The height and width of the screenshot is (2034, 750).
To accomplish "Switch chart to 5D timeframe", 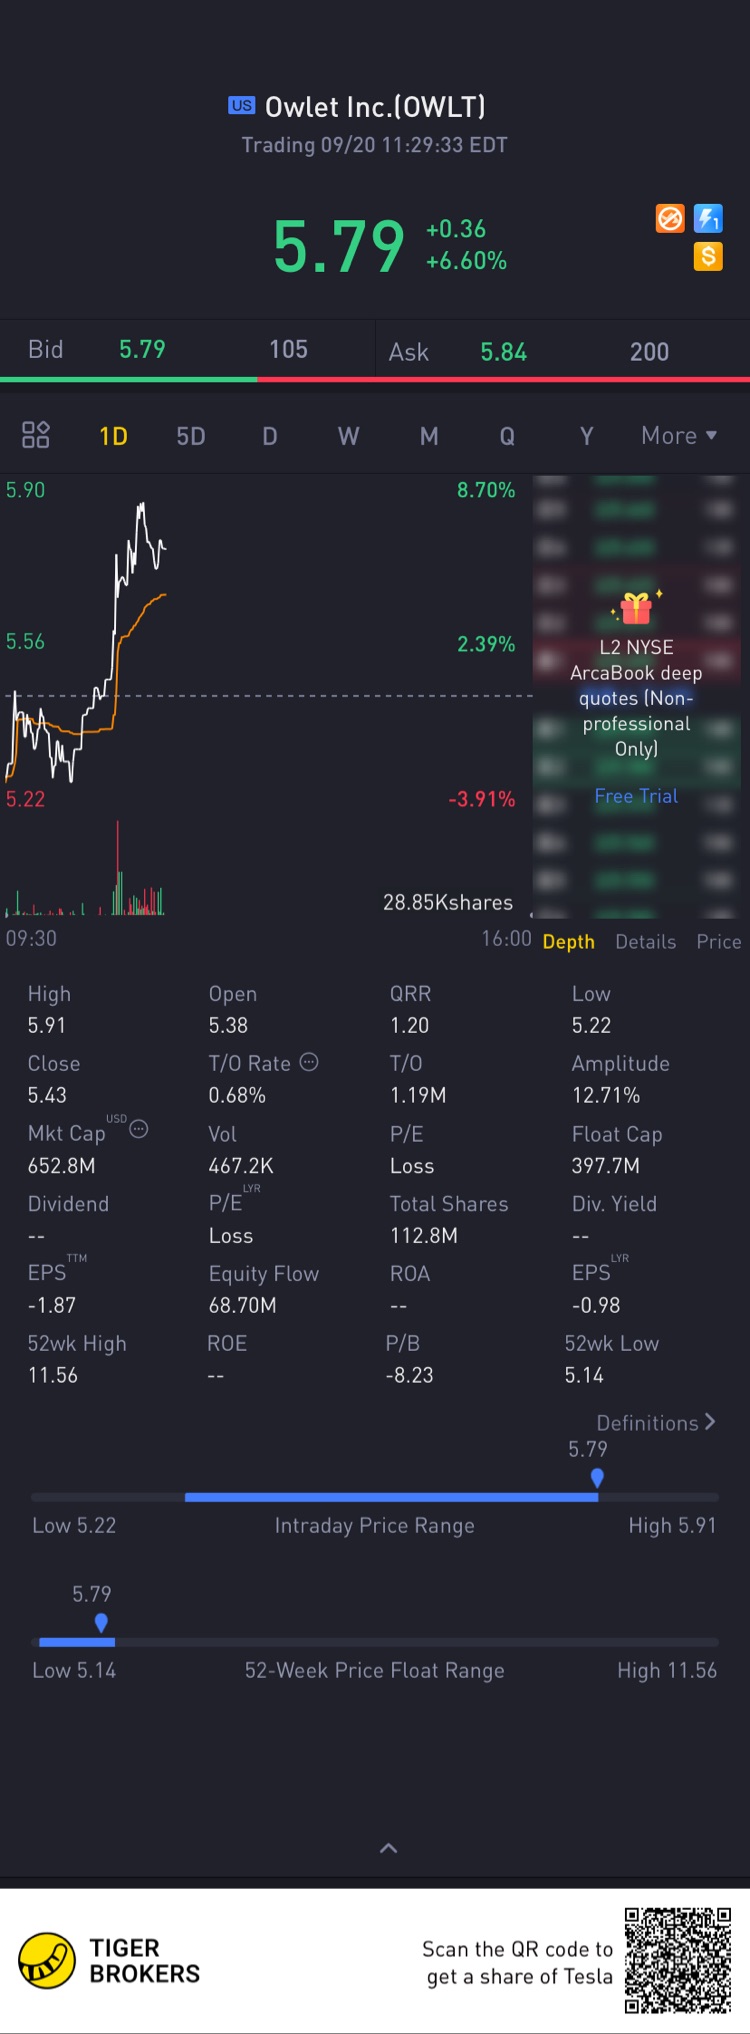I will 191,436.
